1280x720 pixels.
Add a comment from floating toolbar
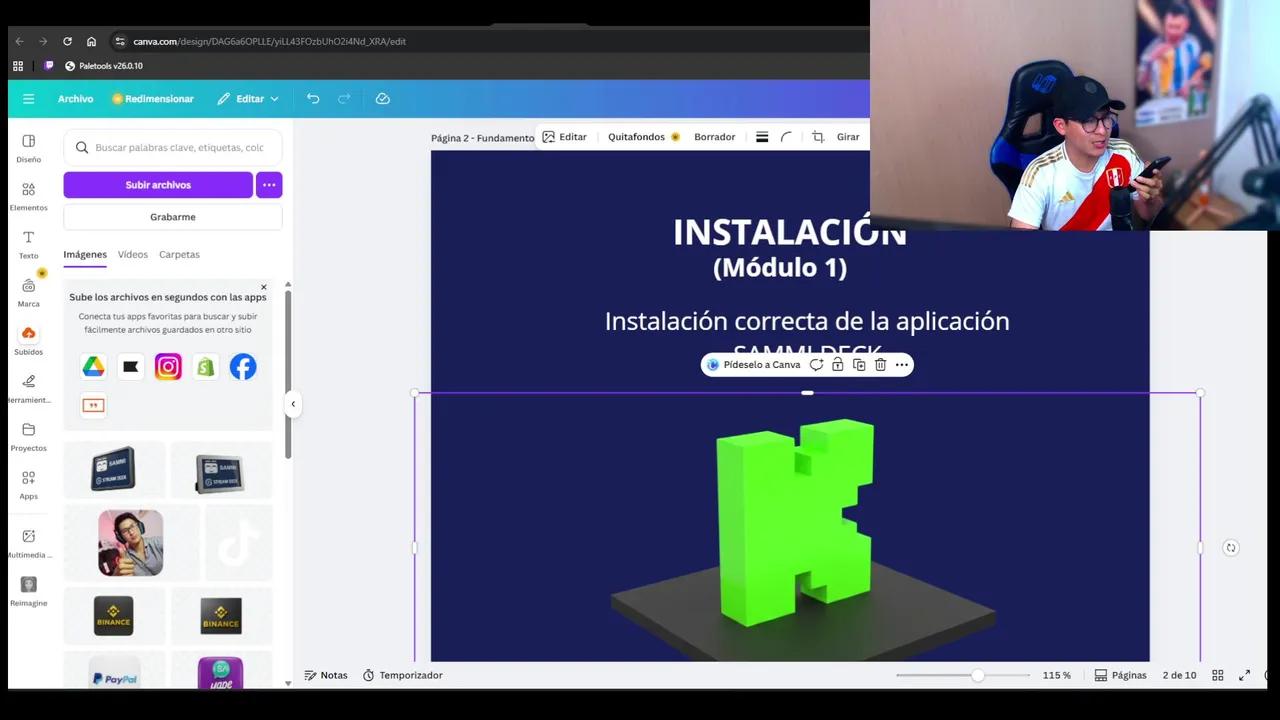click(x=816, y=365)
